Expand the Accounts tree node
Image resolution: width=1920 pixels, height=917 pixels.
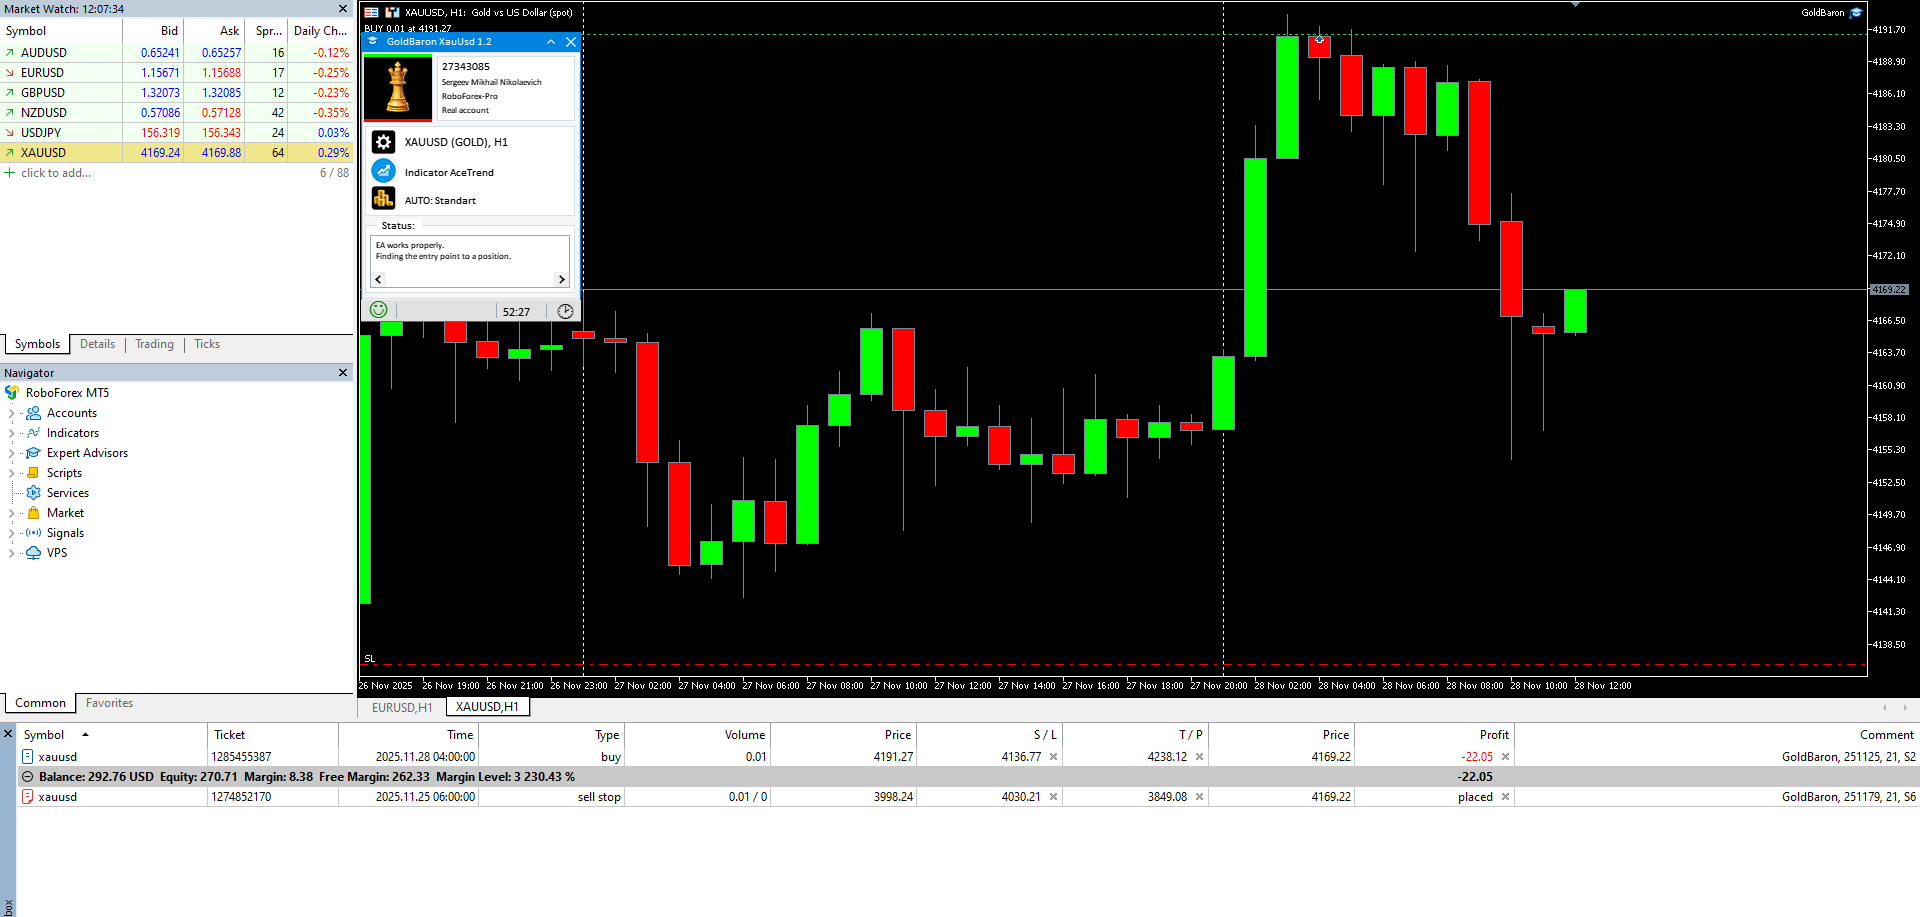coord(11,413)
